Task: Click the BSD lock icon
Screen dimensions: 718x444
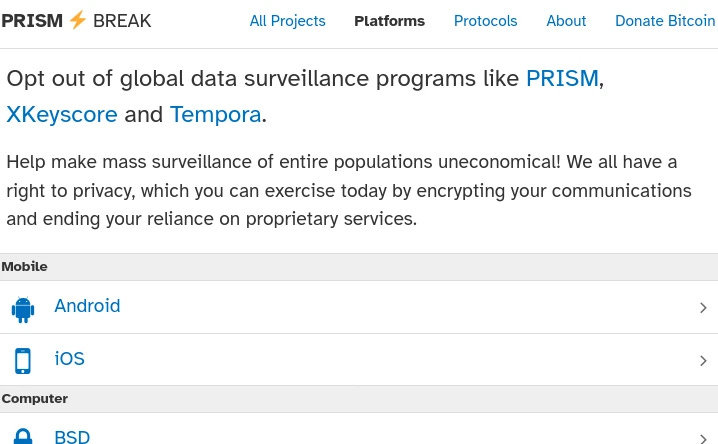Action: click(23, 436)
